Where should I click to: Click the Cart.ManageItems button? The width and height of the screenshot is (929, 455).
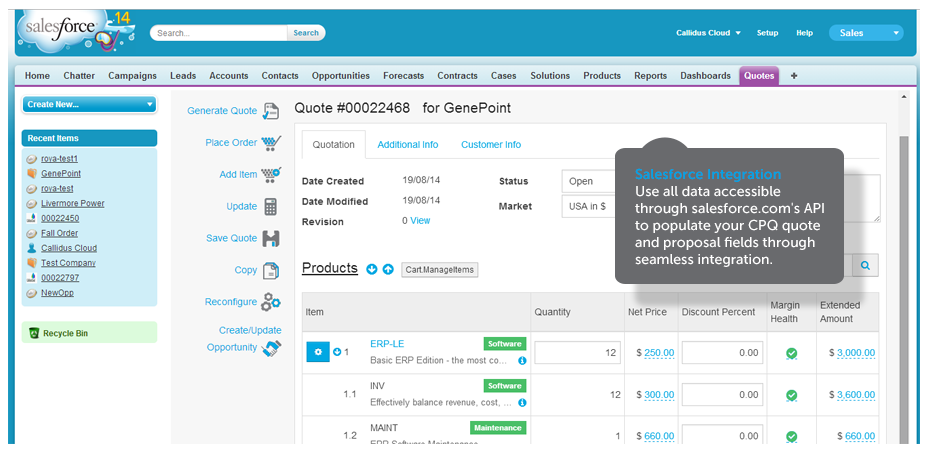pos(440,270)
